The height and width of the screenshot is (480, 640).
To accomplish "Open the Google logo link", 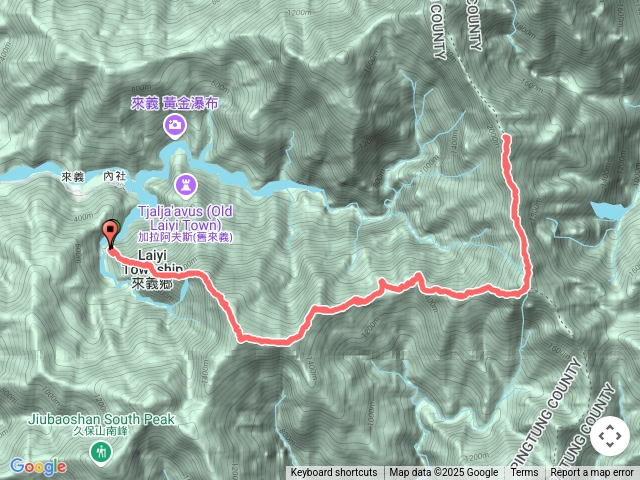I will click(38, 466).
